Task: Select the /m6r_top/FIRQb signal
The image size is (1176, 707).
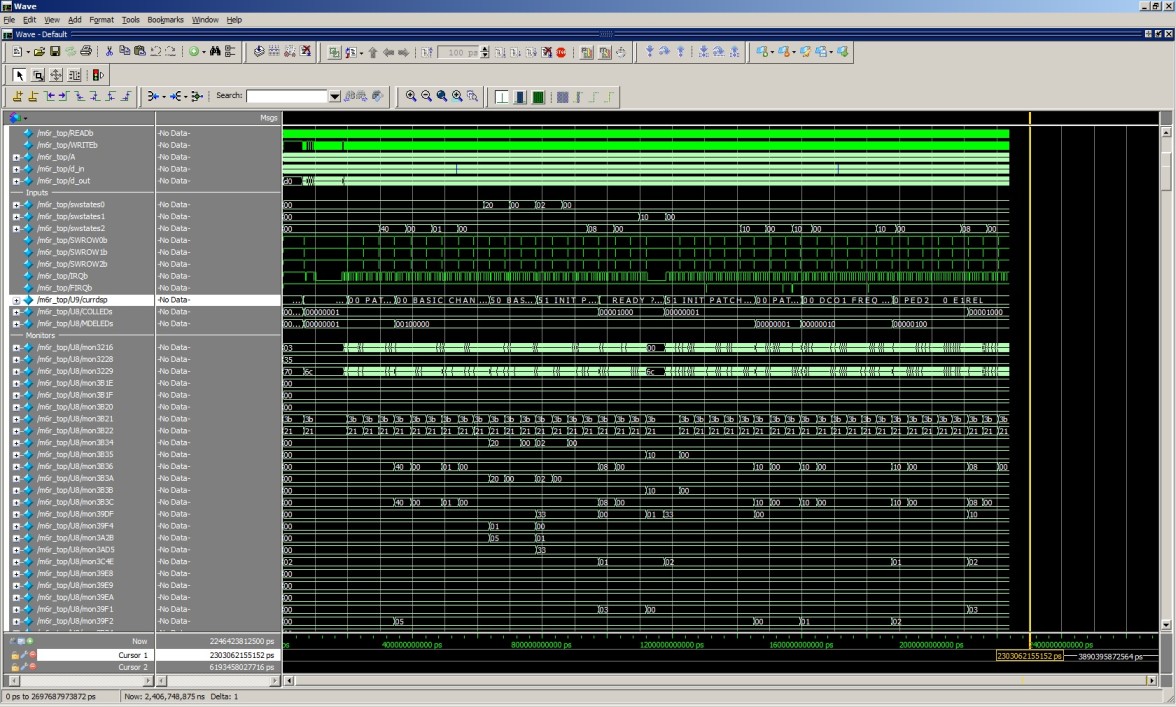Action: pyautogui.click(x=64, y=288)
